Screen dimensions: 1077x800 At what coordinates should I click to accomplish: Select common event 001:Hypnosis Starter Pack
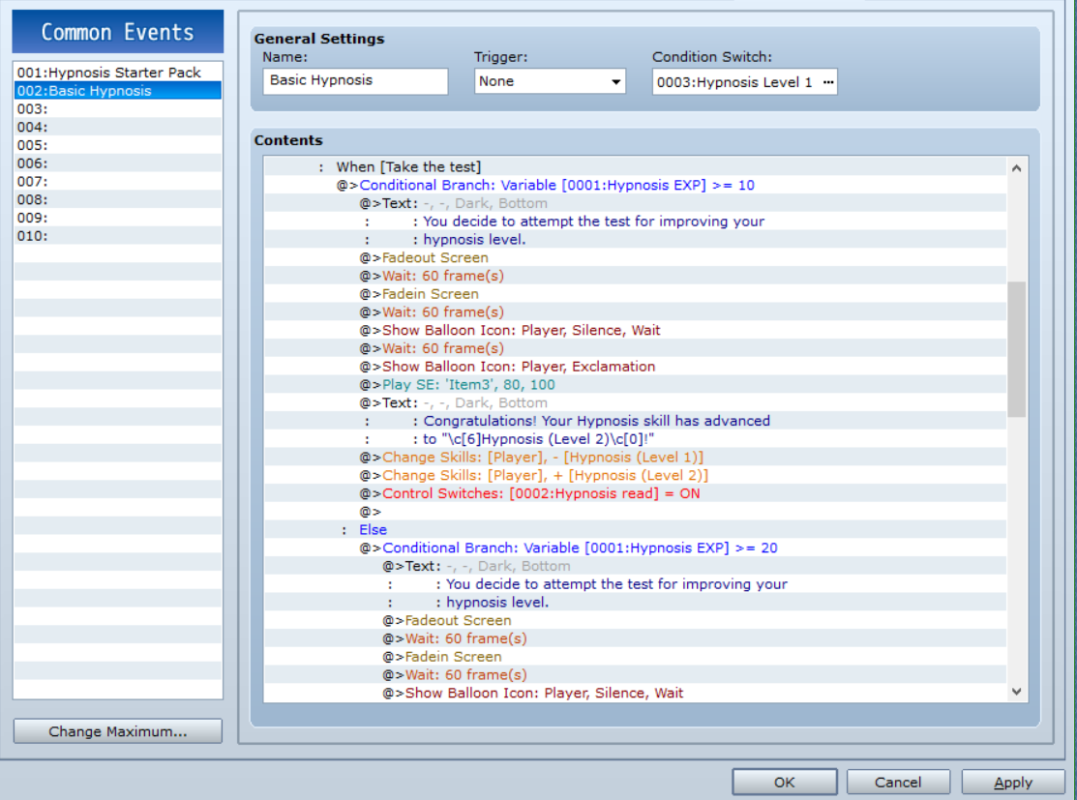(118, 72)
